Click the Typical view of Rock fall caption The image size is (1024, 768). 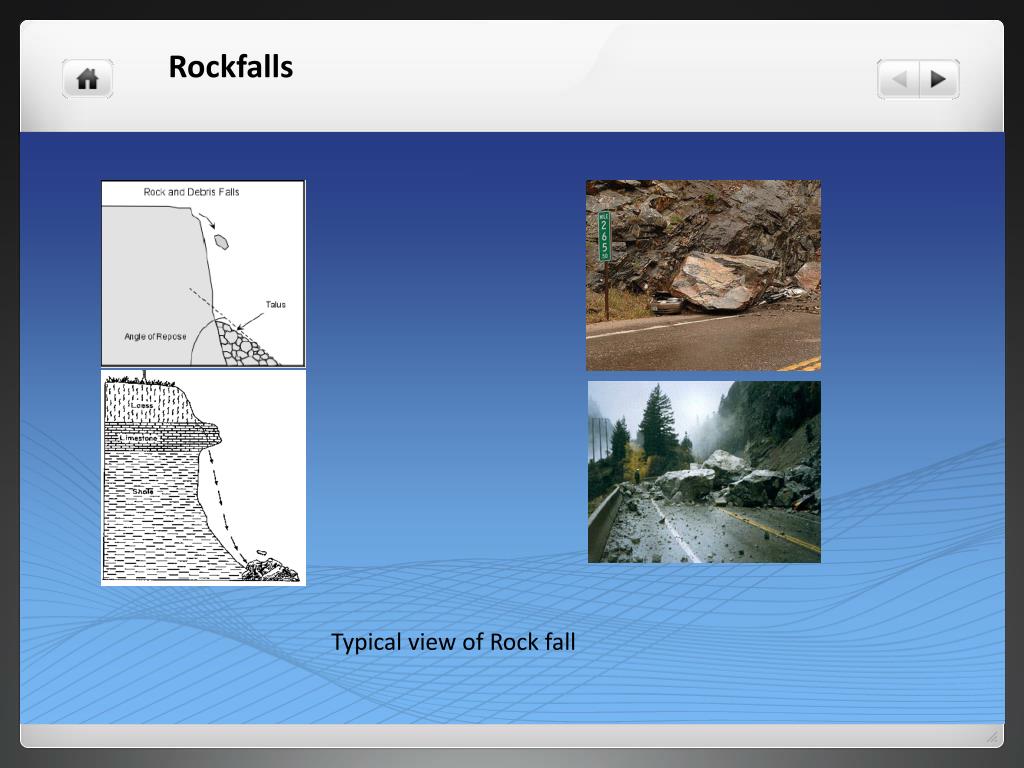(453, 642)
